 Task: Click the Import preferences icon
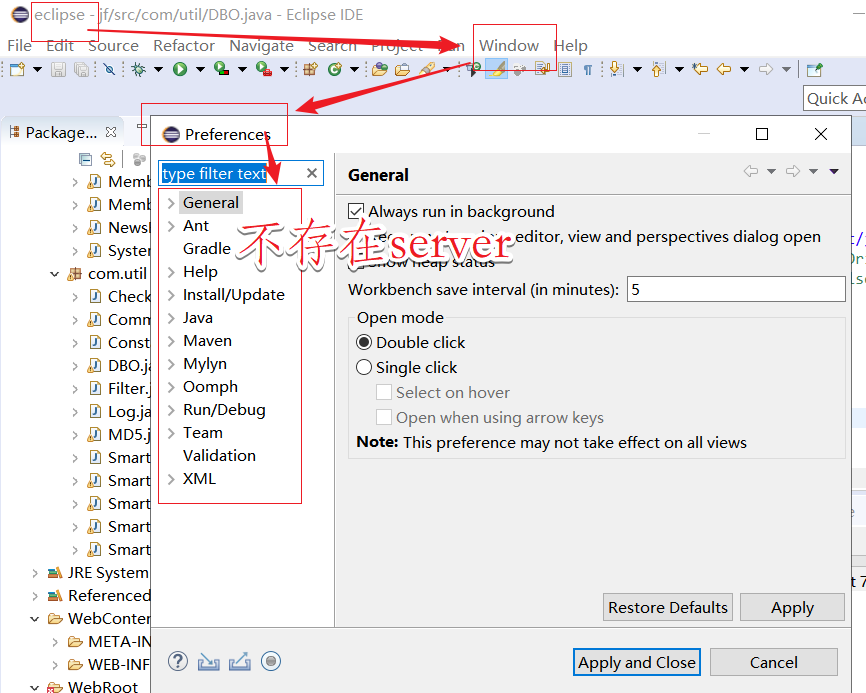[209, 662]
